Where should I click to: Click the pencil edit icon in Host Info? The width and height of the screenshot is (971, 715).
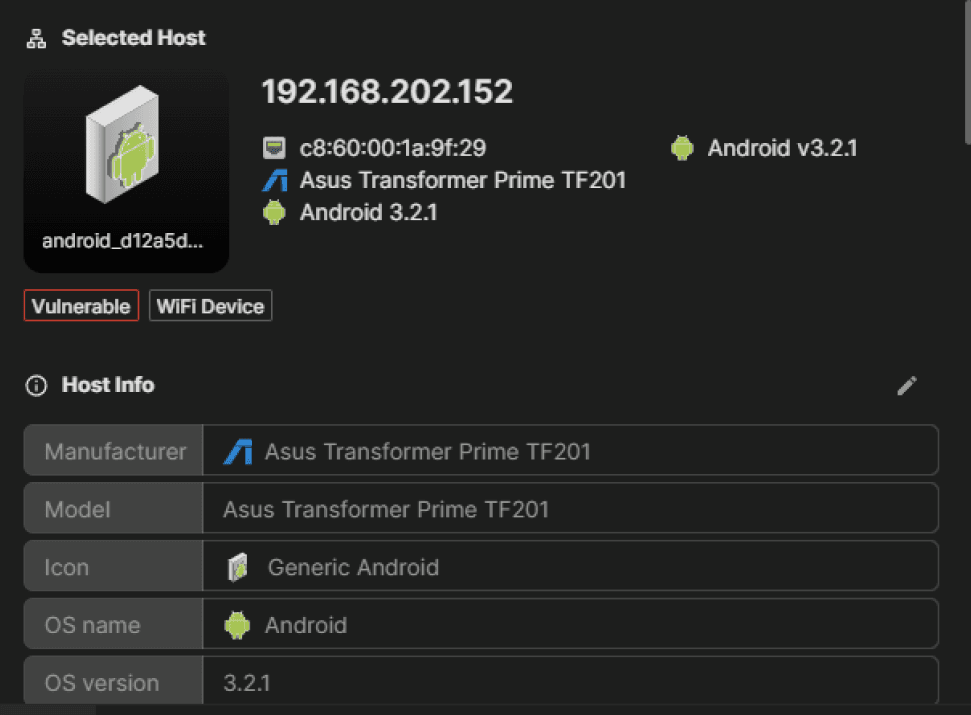907,386
